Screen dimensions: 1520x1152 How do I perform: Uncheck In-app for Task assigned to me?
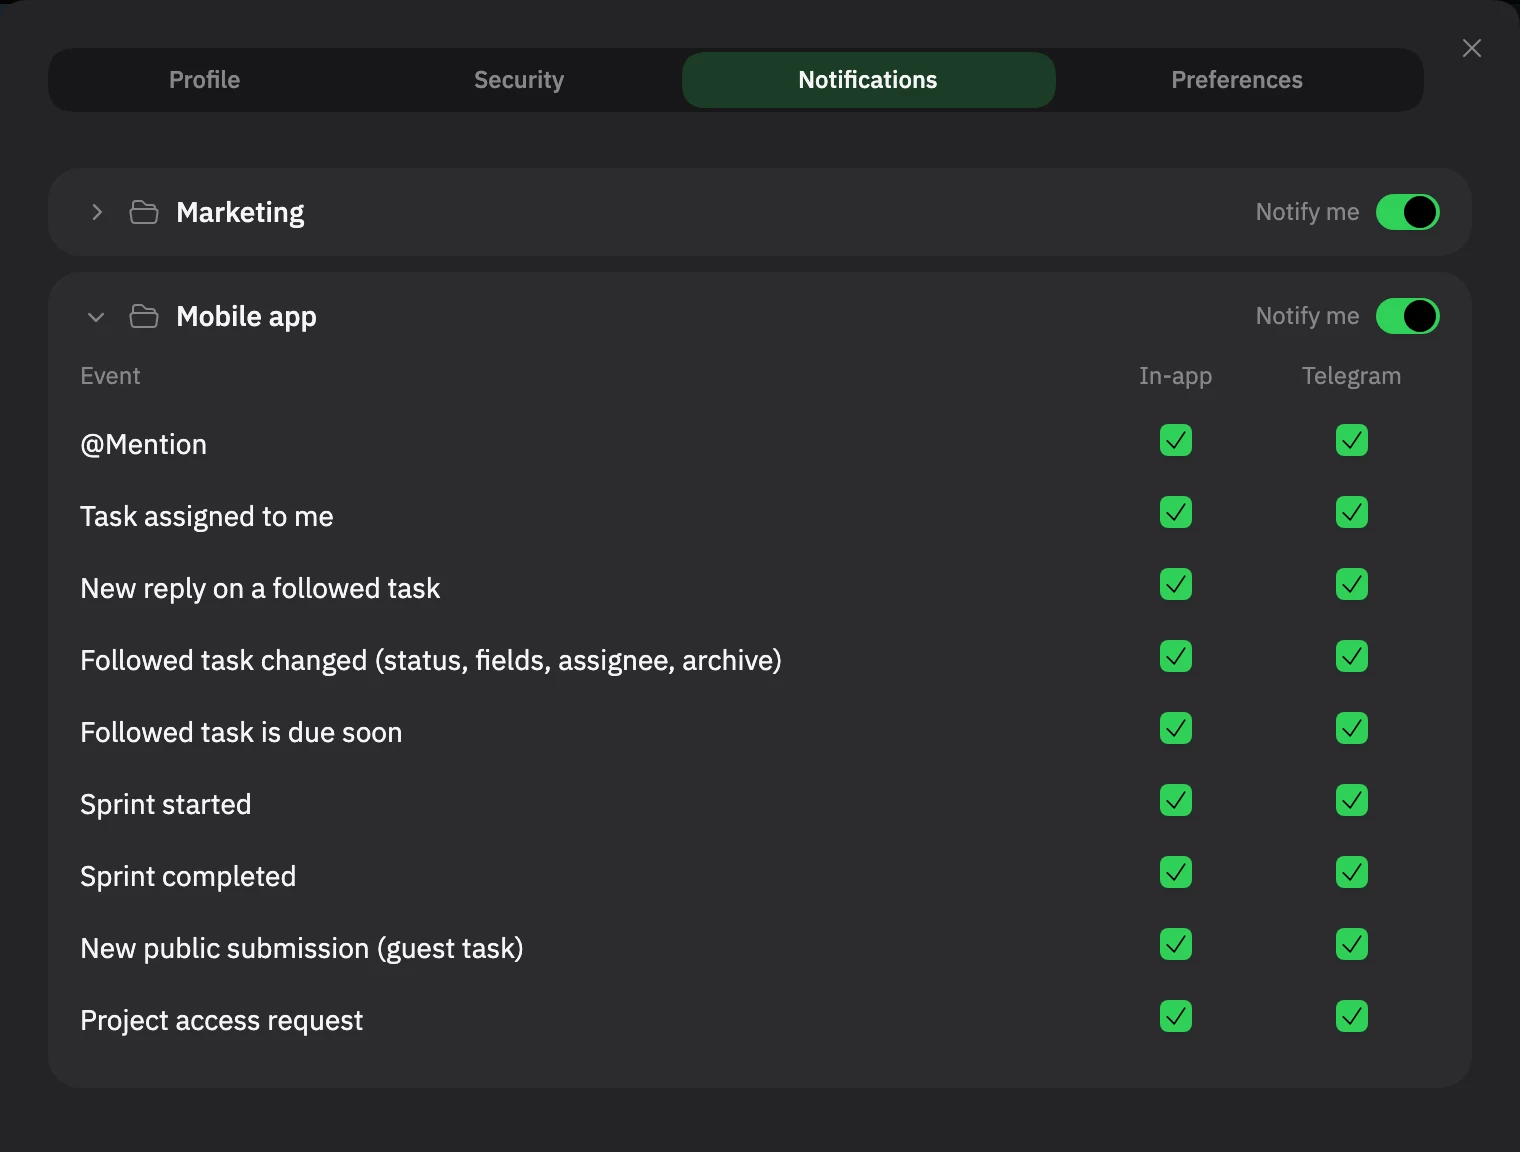1176,512
